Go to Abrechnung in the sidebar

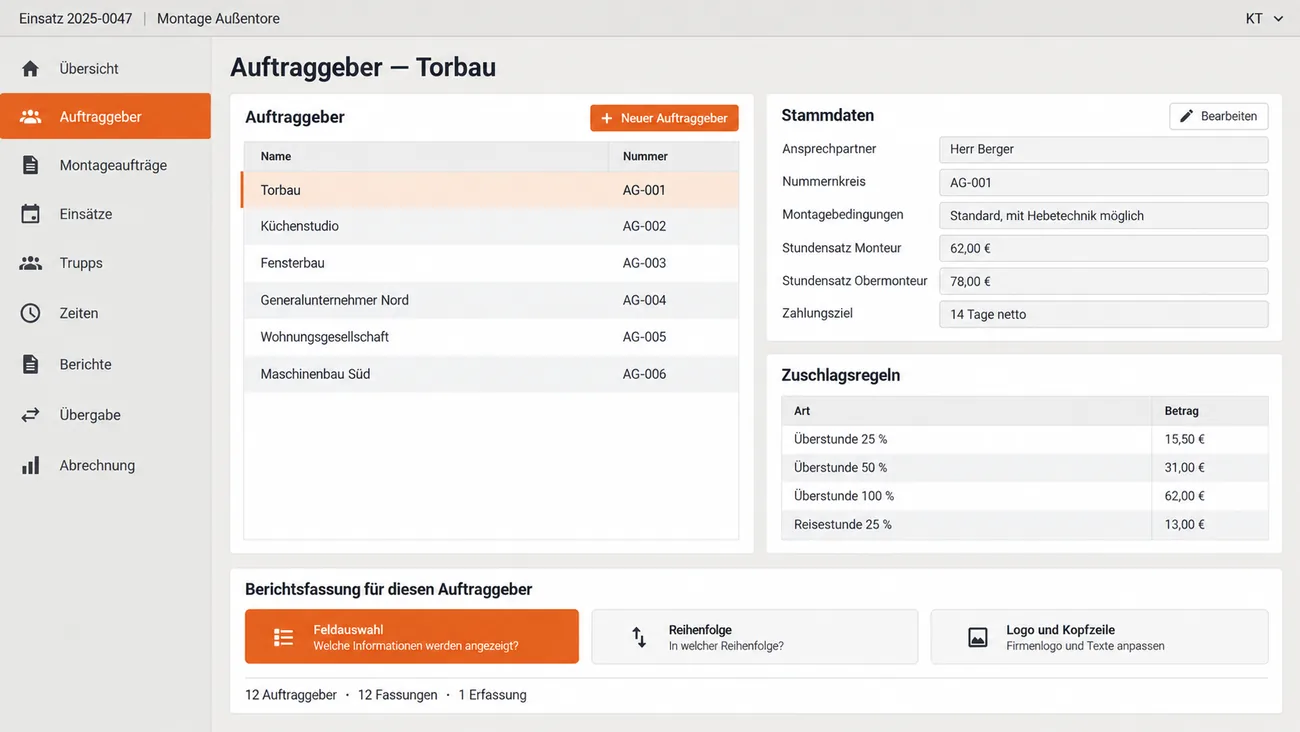105,465
